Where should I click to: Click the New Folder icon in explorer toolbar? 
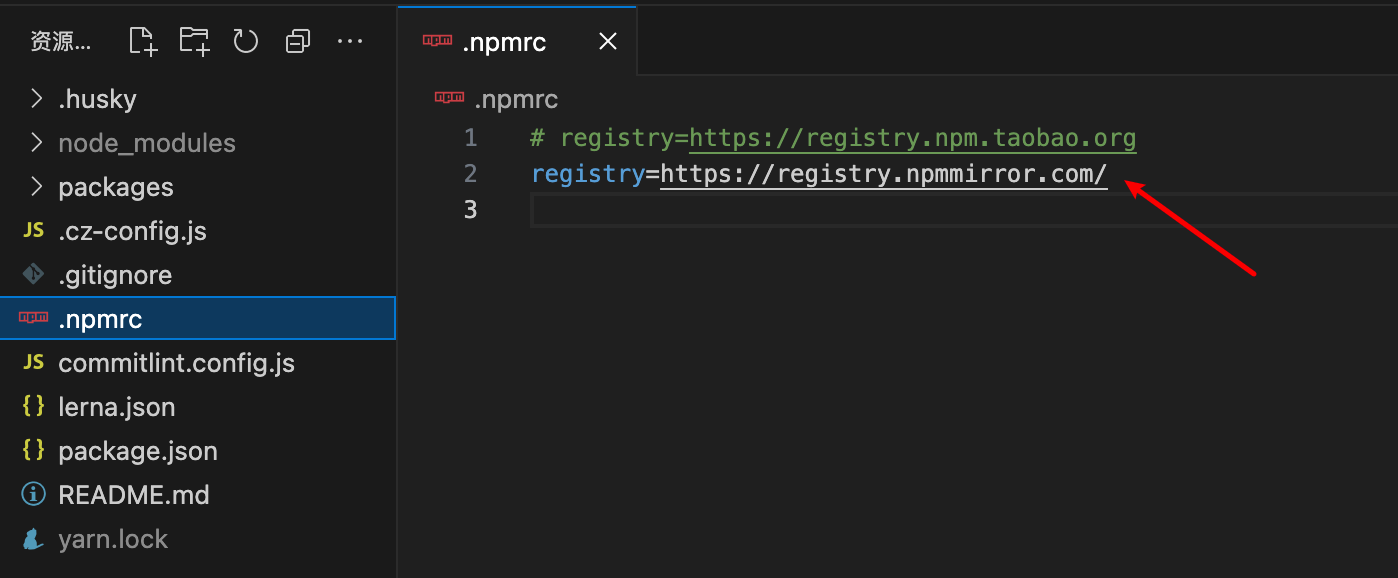click(195, 41)
